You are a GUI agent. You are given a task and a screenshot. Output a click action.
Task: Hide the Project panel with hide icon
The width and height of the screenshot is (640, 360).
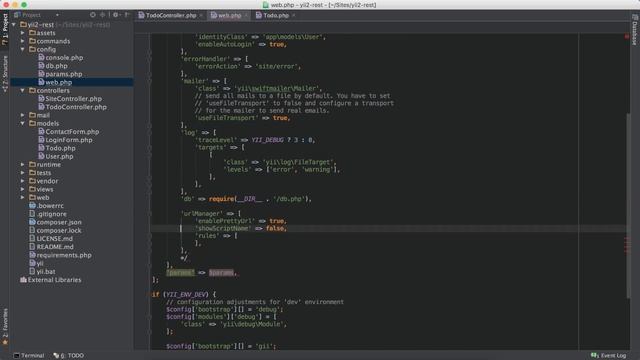tap(127, 15)
